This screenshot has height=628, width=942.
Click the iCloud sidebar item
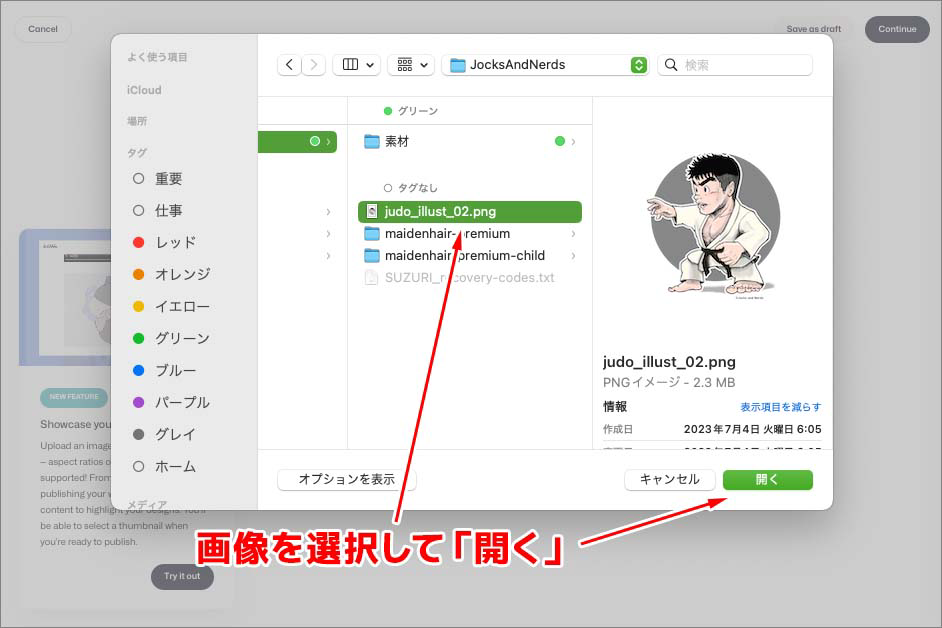143,90
